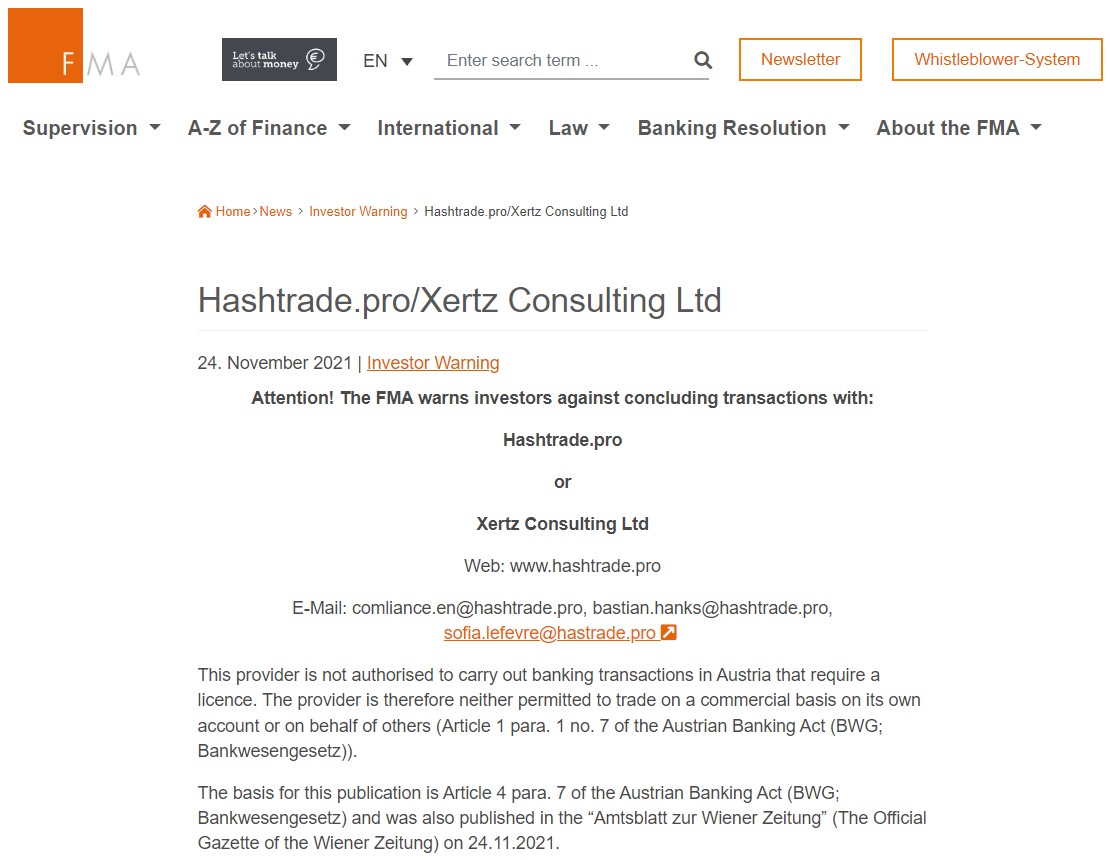Click the home icon in breadcrumb
Screen dimensions: 1110x860
(205, 212)
